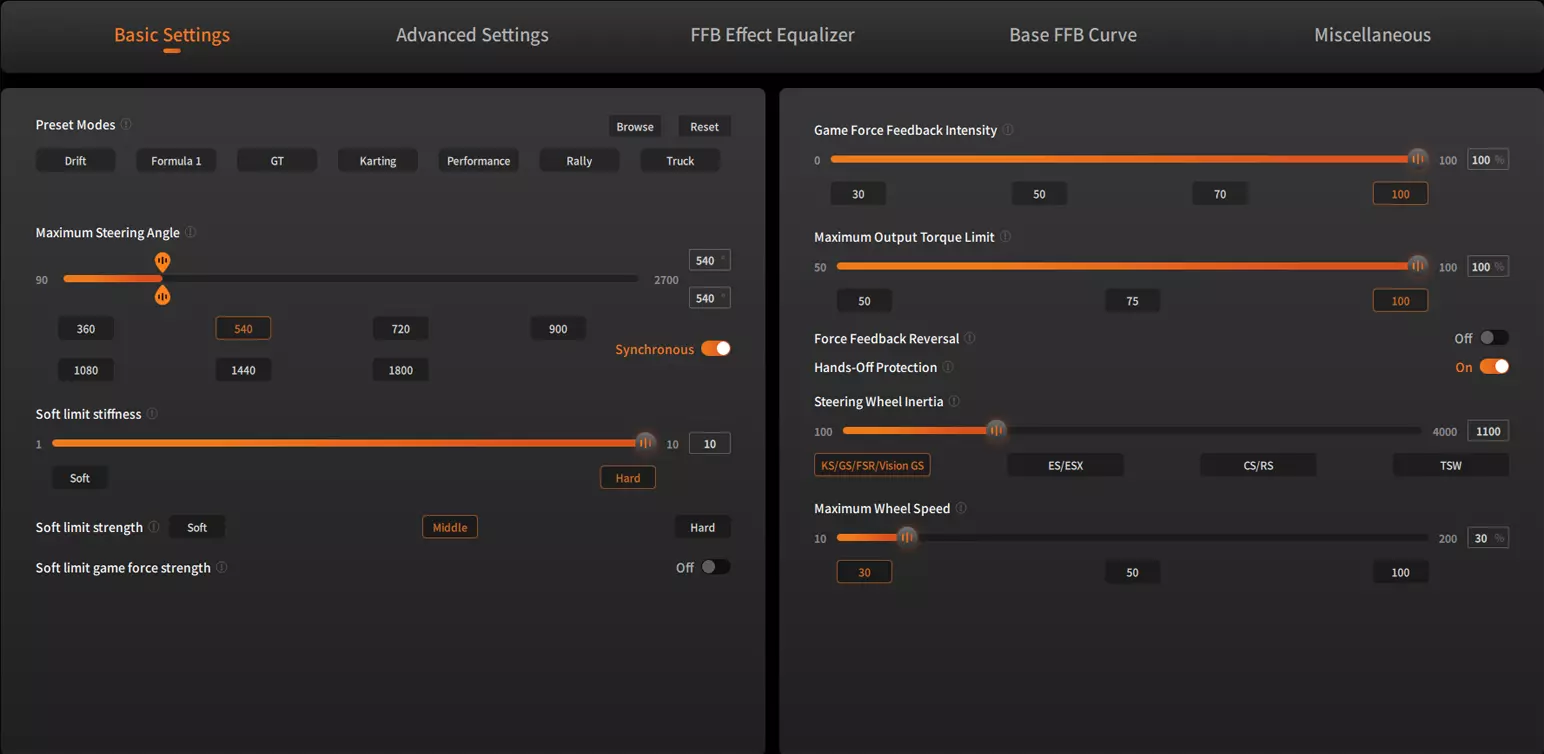Enable Soft limit game force strength

pyautogui.click(x=714, y=567)
